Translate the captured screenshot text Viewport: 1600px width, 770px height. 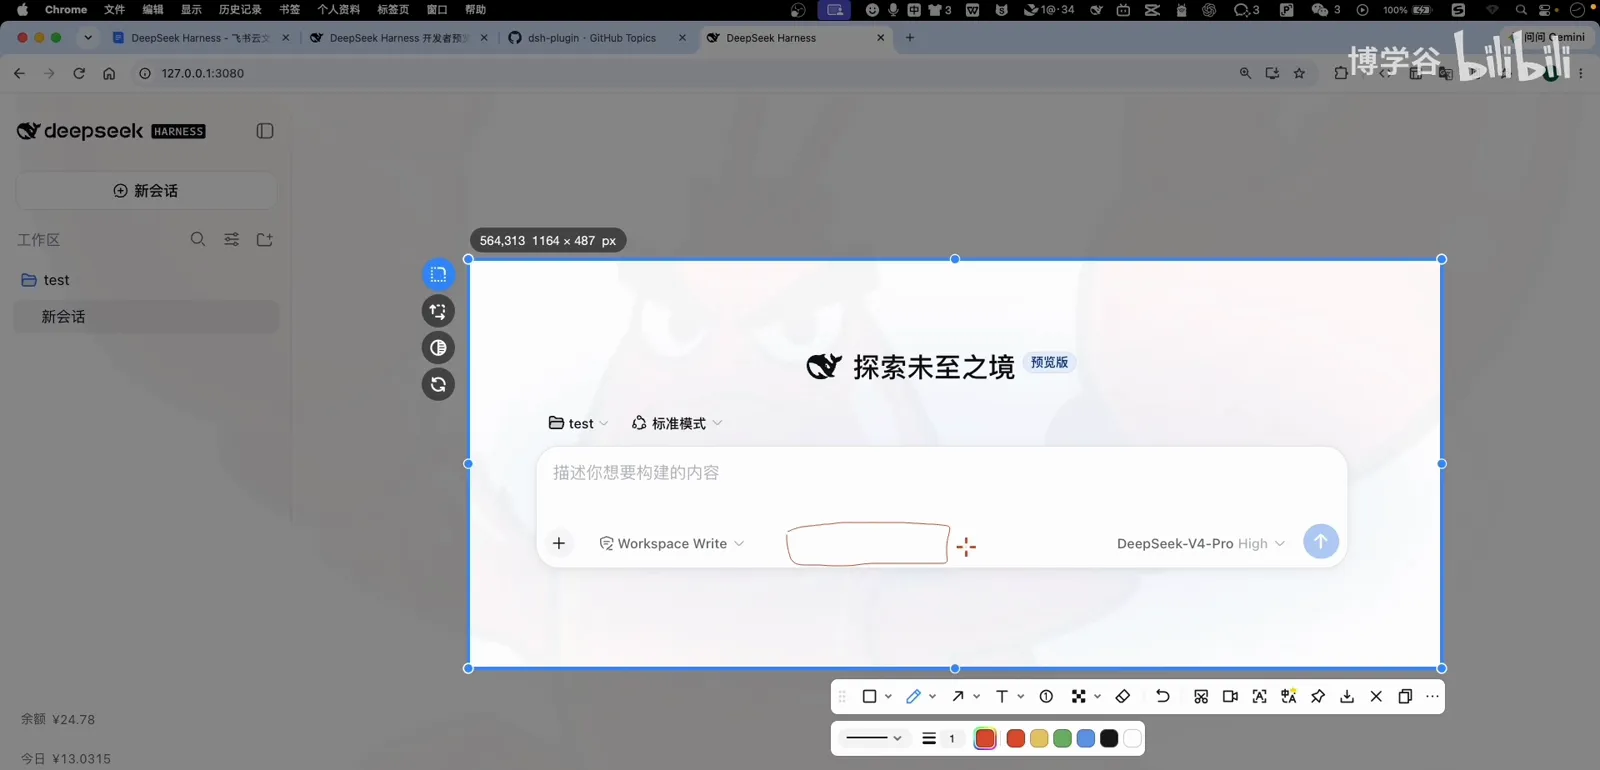point(1289,696)
